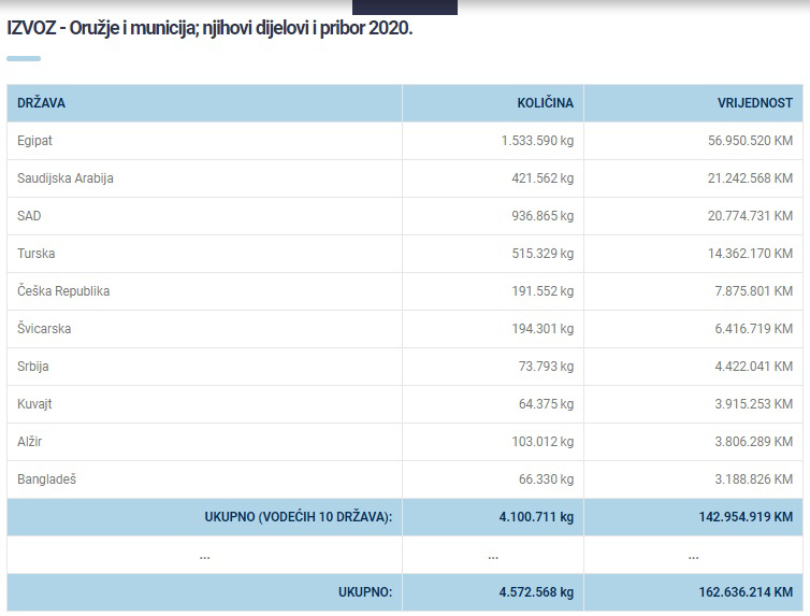
Task: Click the VRIJEDNOST column header
Action: tap(693, 103)
